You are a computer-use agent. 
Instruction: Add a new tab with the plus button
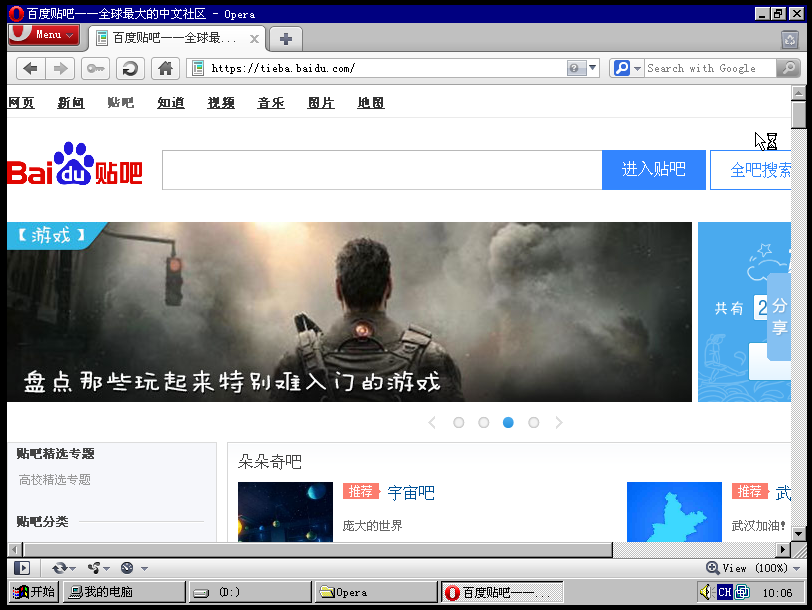286,39
